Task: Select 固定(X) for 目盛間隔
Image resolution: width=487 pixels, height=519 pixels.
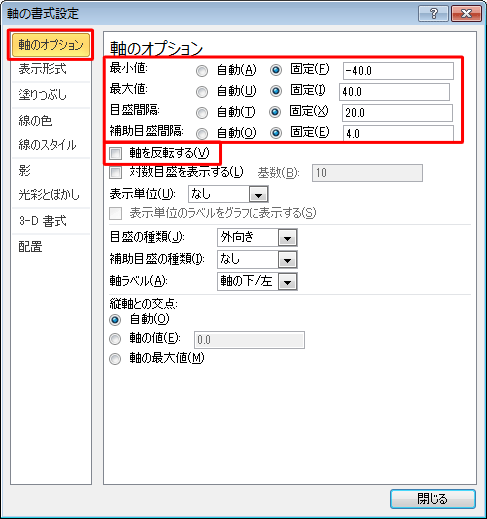Action: [275, 112]
